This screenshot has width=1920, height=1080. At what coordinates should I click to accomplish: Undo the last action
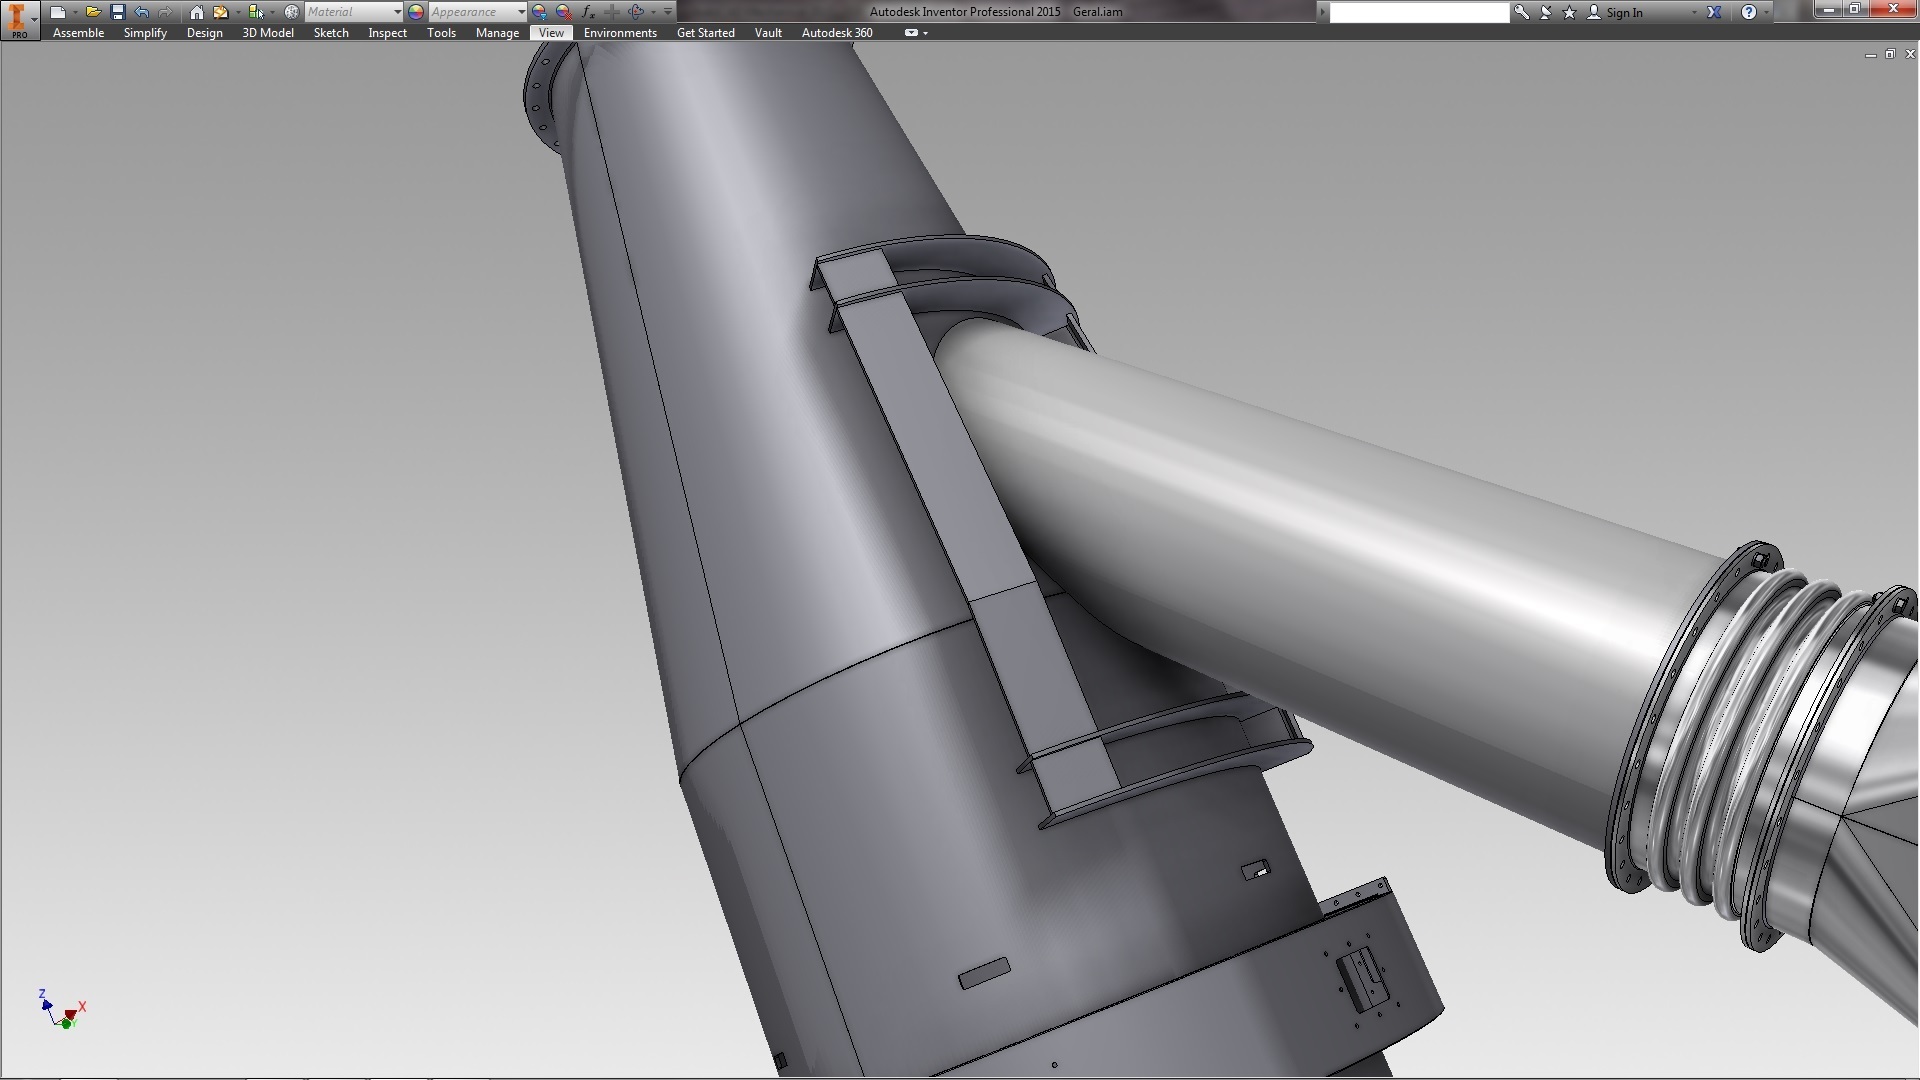click(x=141, y=12)
